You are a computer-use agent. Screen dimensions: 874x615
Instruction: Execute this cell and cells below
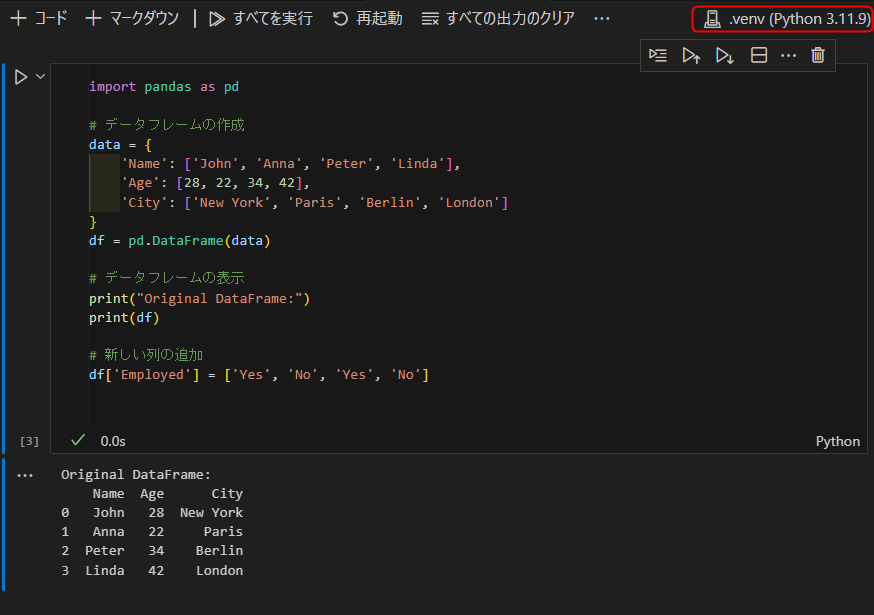coord(725,55)
